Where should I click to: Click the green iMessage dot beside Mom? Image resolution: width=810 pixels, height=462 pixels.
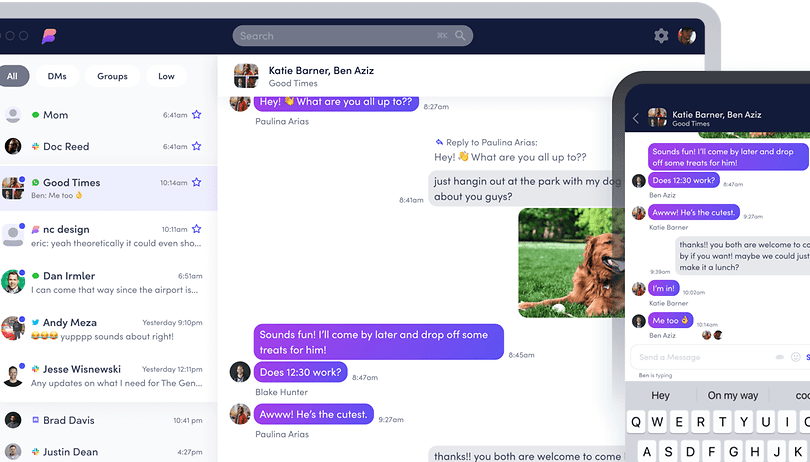[35, 115]
